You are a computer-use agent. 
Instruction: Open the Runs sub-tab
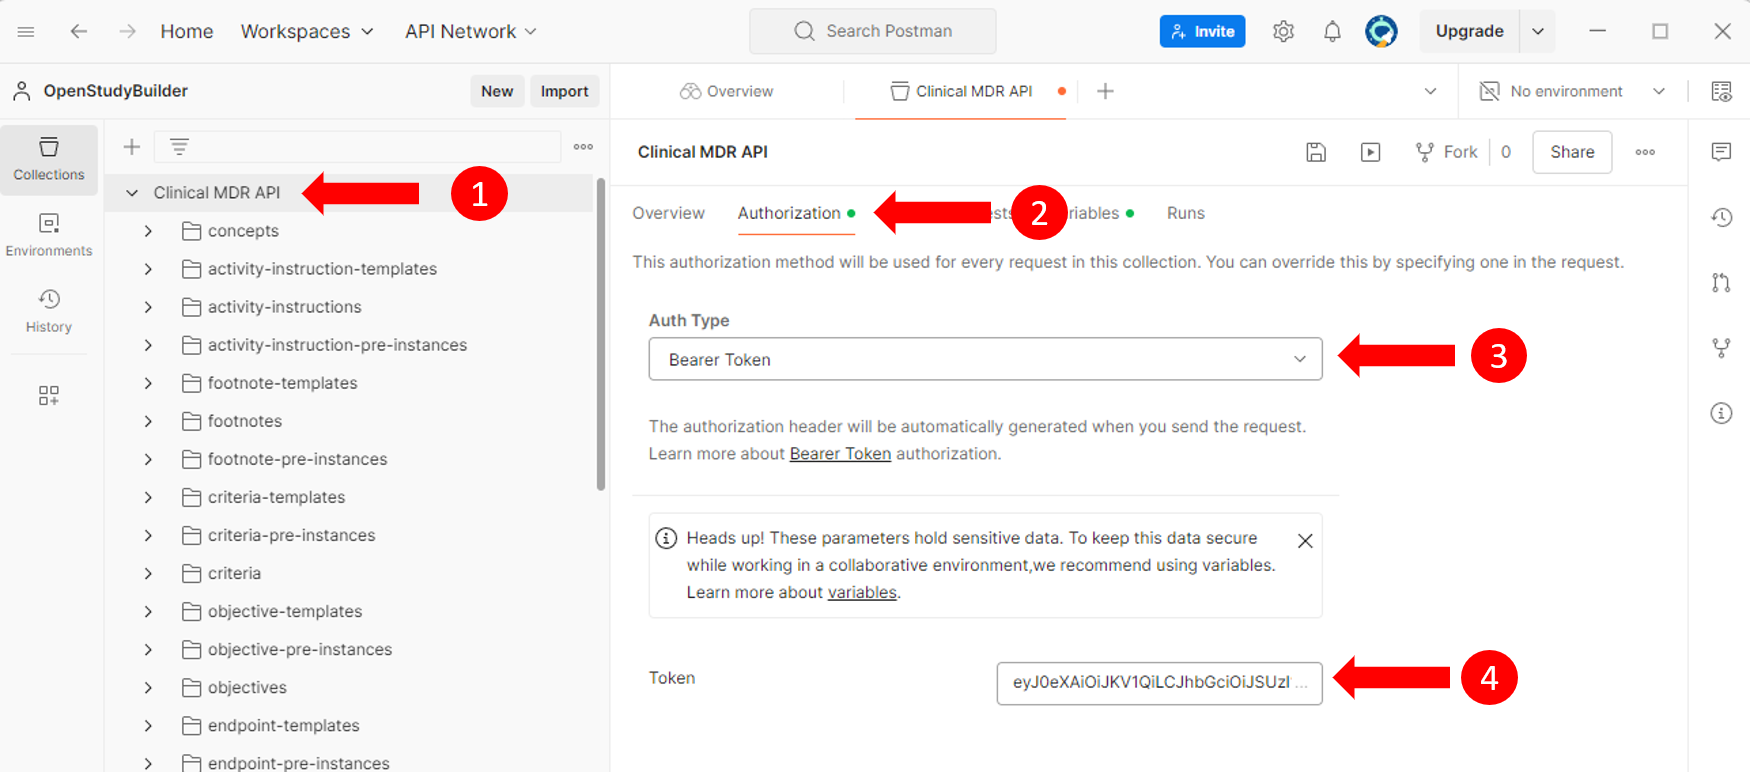tap(1186, 213)
